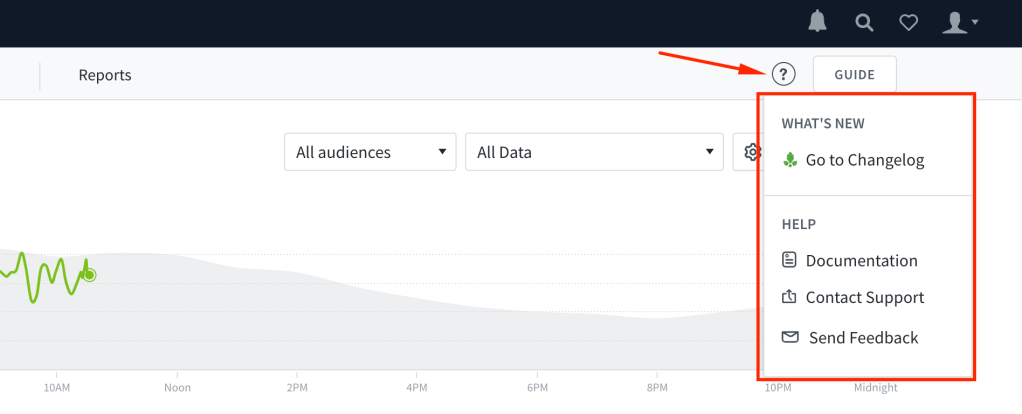The image size is (1022, 414).
Task: Click the GUIDE button
Action: pos(854,74)
